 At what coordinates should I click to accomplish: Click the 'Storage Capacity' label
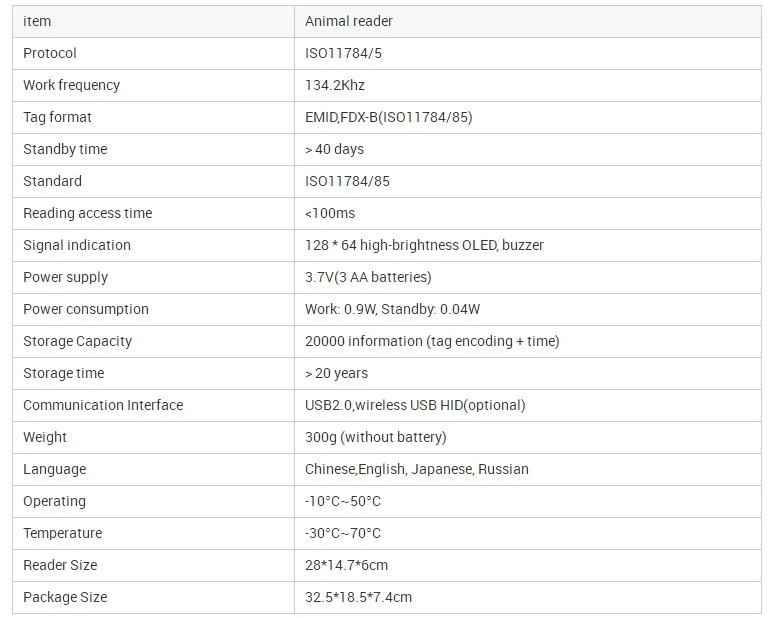pos(77,341)
